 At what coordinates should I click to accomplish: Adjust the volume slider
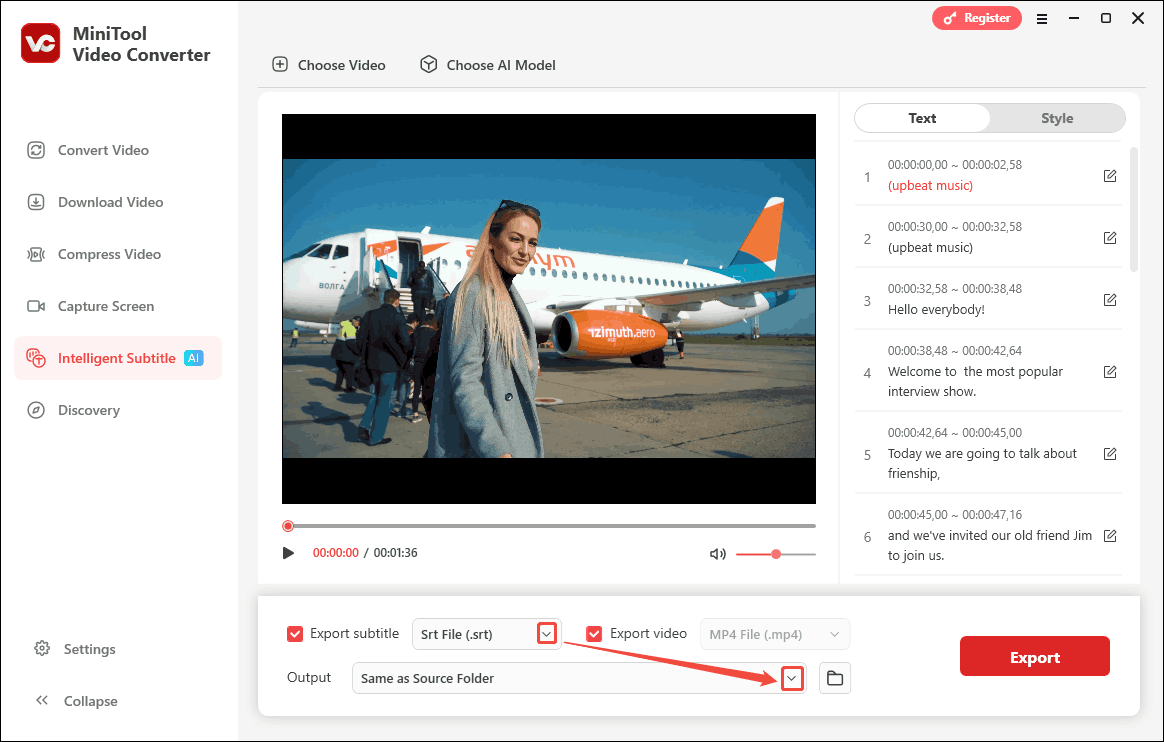(x=777, y=553)
